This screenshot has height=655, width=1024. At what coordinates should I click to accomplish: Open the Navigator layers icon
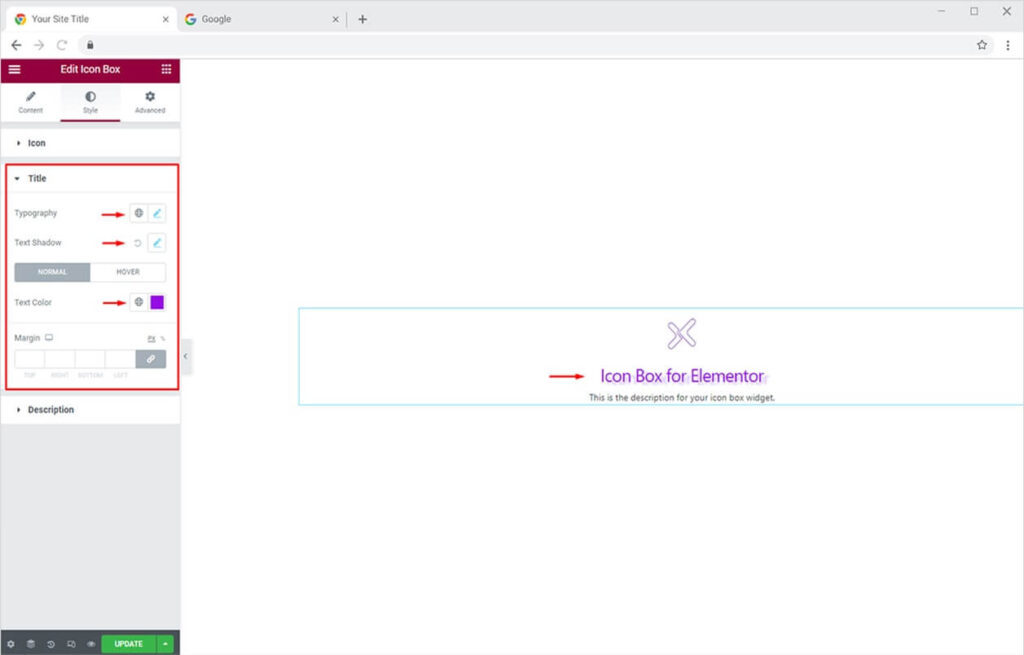[30, 644]
